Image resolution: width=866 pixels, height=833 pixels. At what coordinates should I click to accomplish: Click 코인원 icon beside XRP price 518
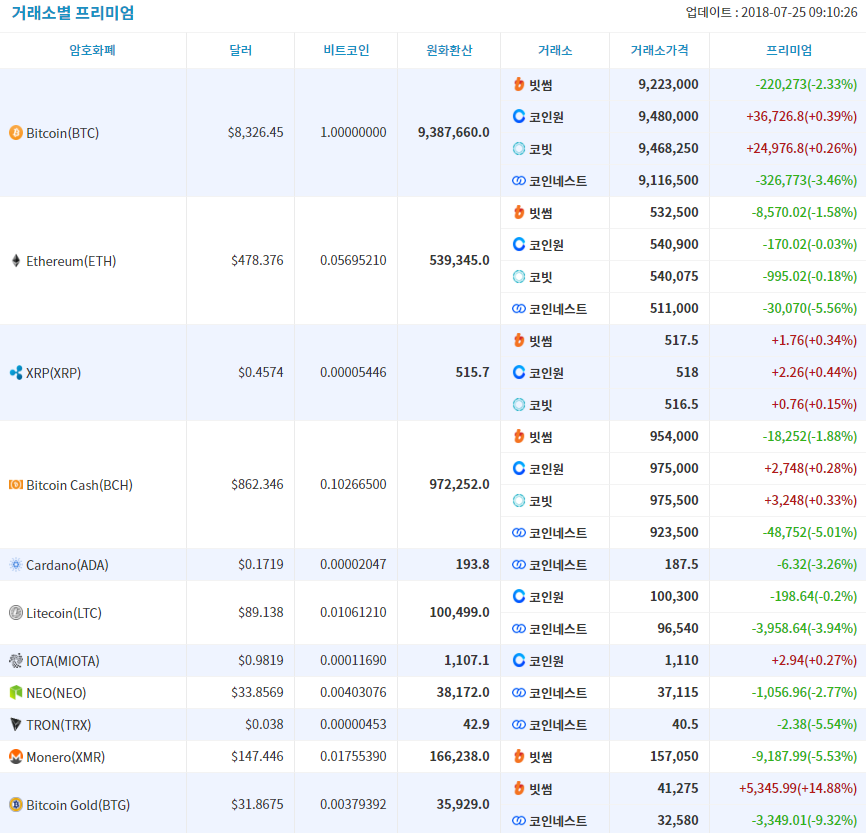tap(519, 372)
